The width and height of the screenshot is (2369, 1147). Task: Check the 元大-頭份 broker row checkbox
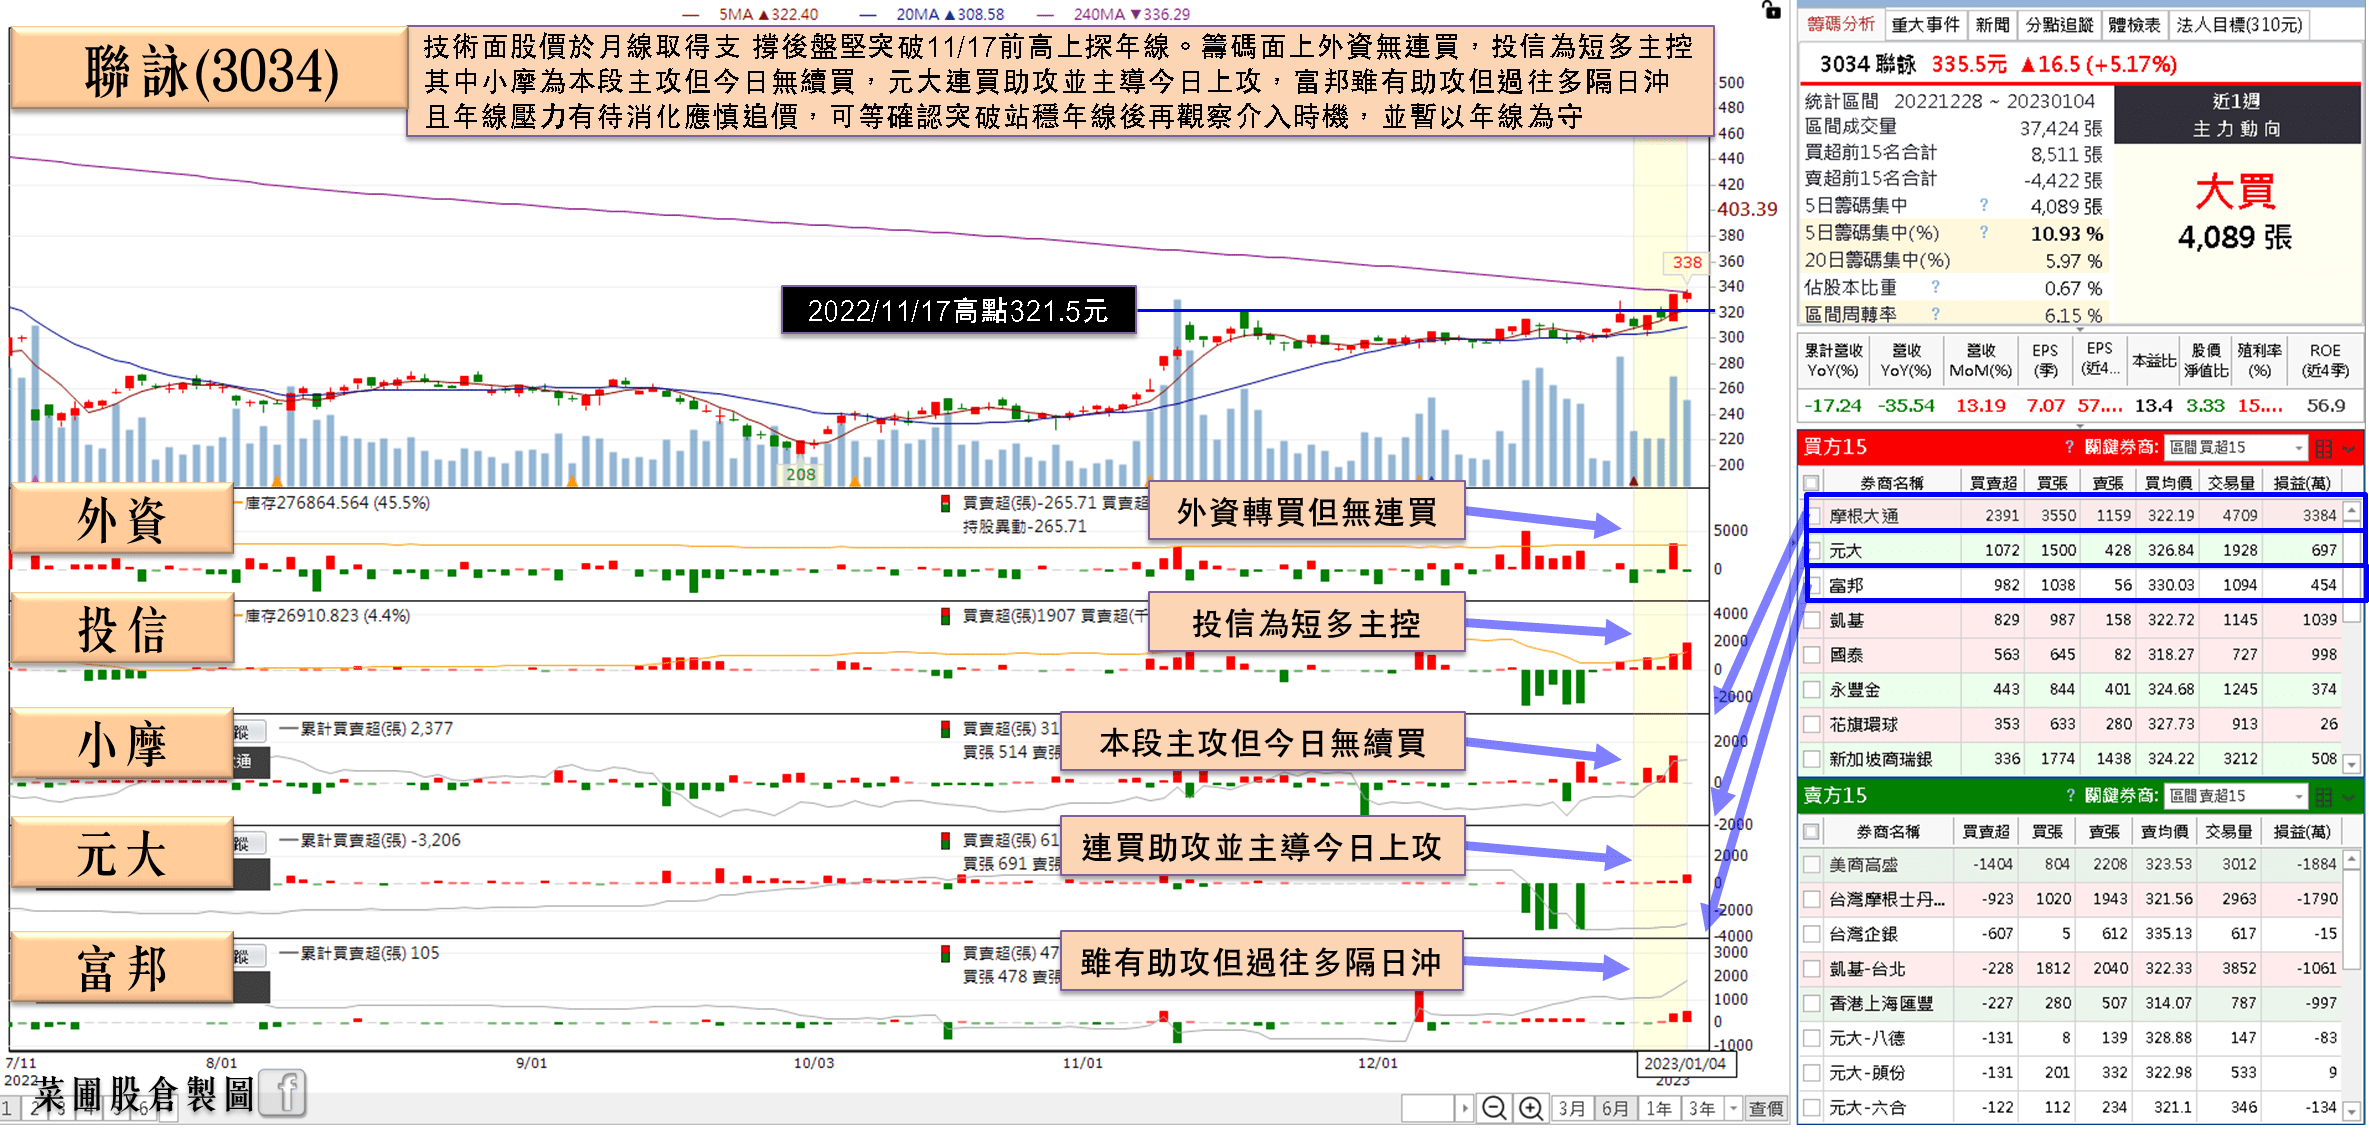click(x=1811, y=1073)
